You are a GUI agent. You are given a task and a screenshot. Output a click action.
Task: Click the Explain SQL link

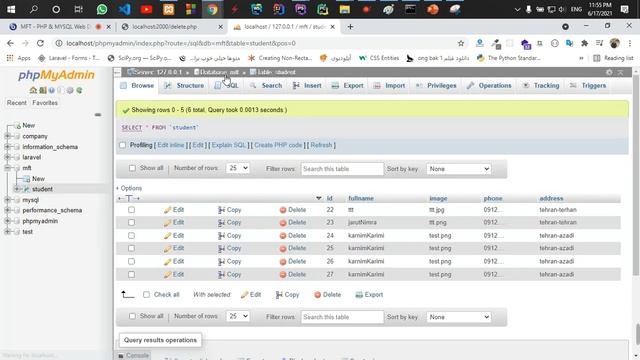[x=229, y=145]
